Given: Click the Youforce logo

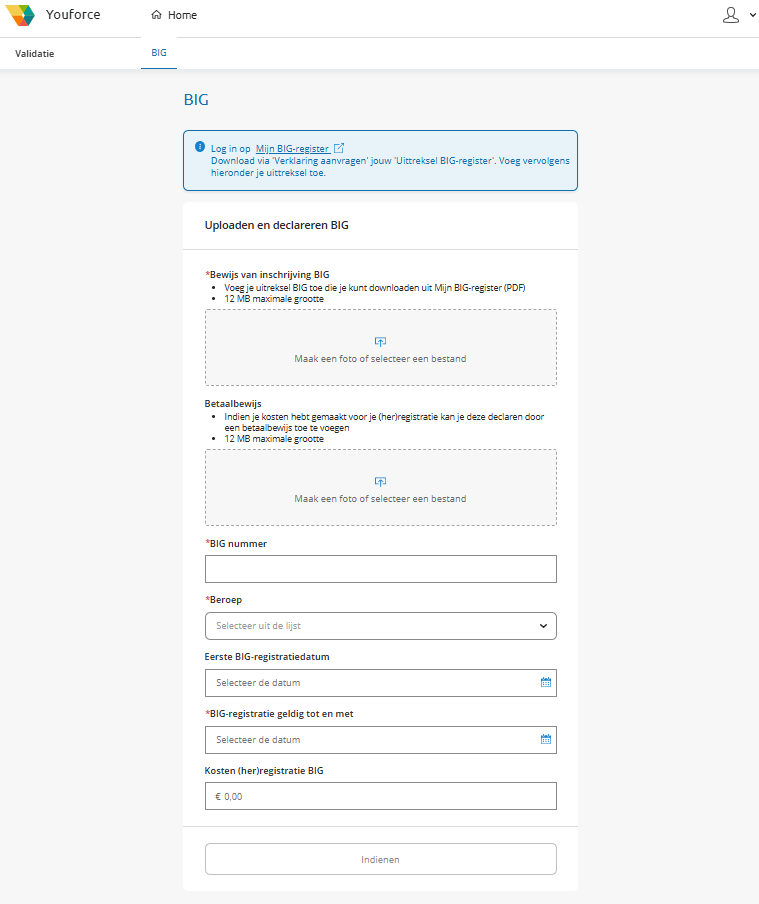Looking at the screenshot, I should pyautogui.click(x=20, y=15).
